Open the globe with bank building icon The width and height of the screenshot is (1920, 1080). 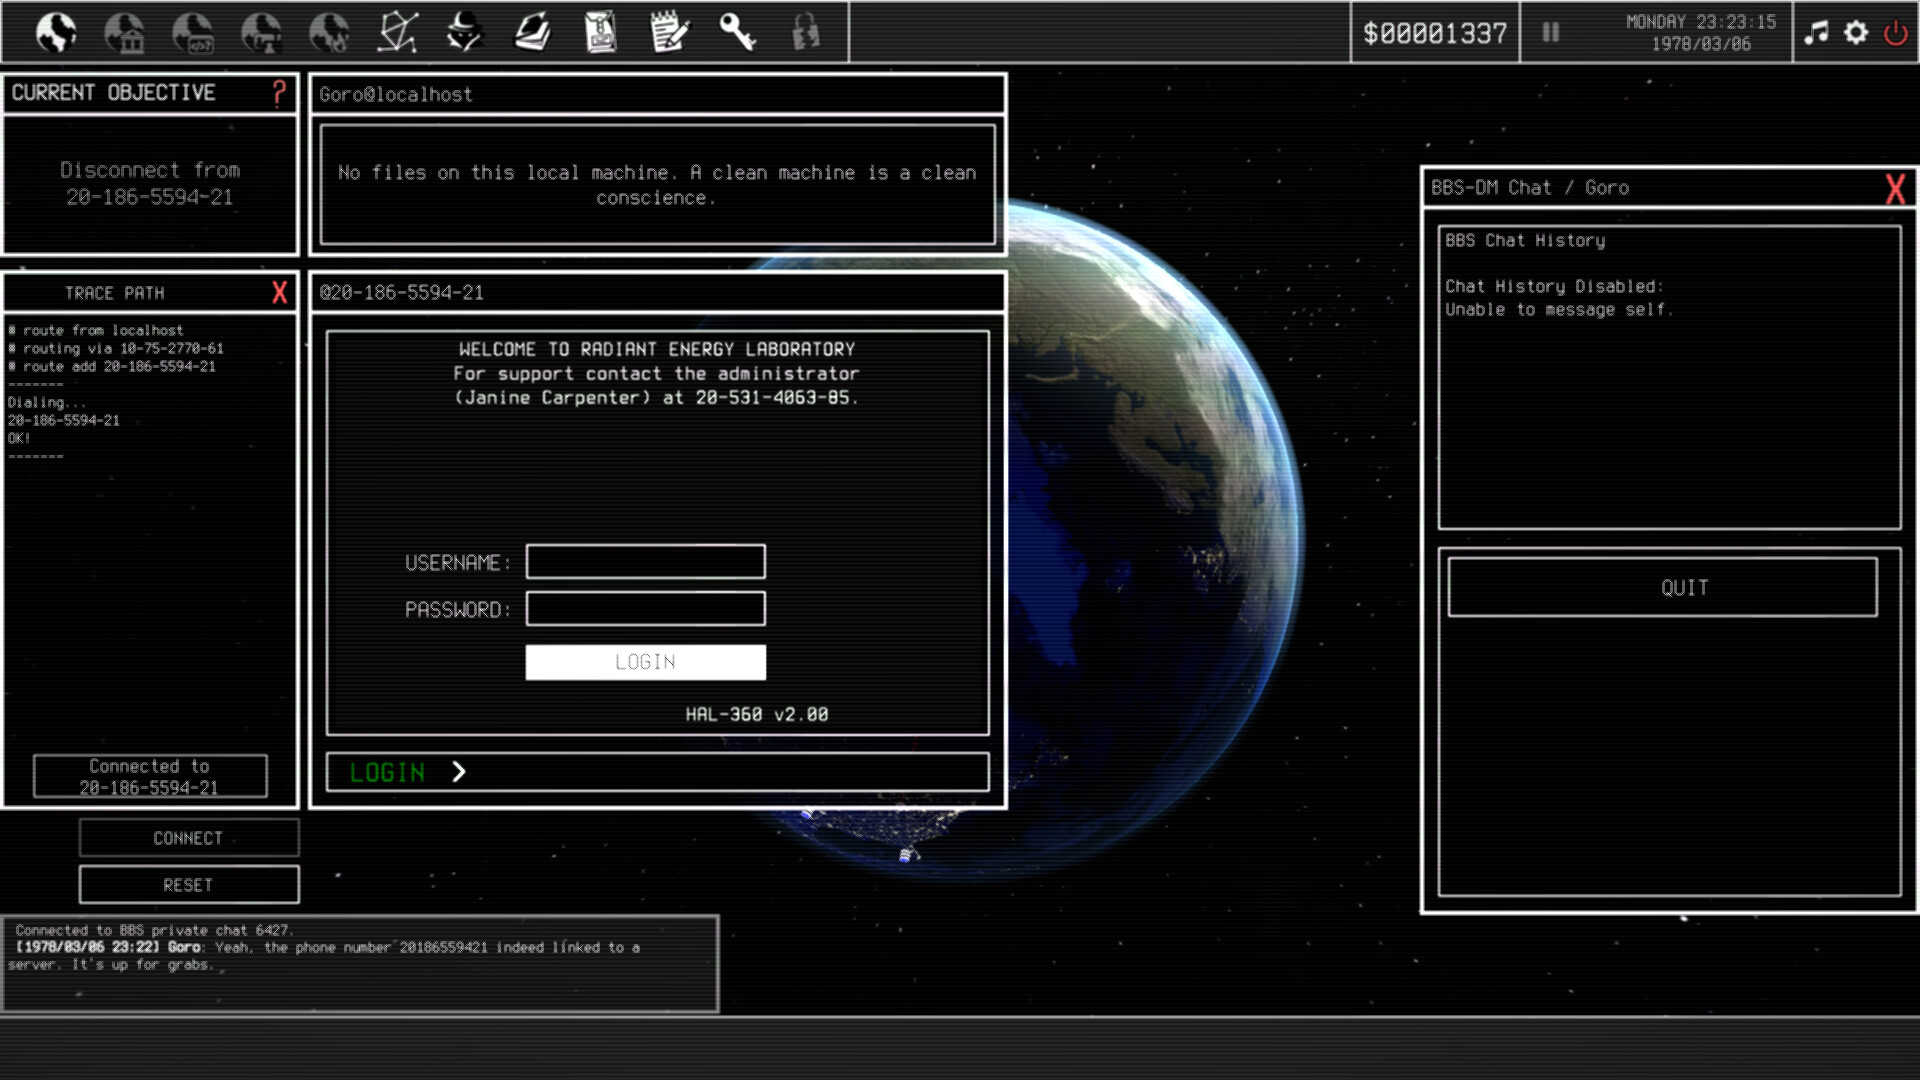125,33
